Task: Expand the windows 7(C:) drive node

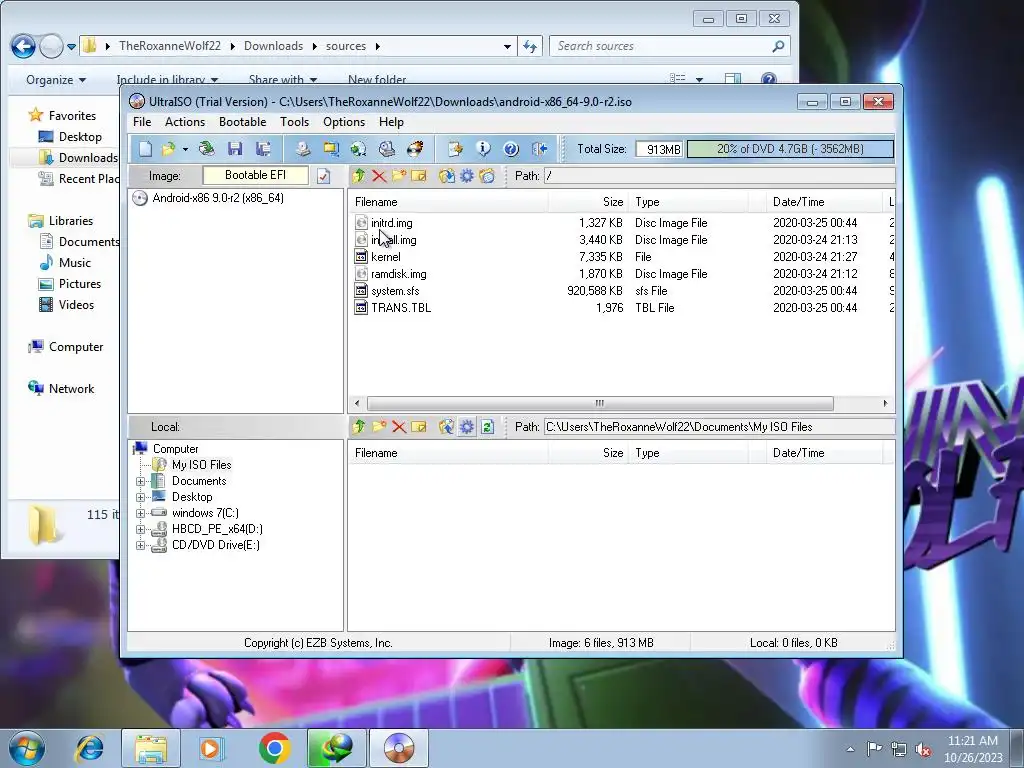Action: click(140, 513)
